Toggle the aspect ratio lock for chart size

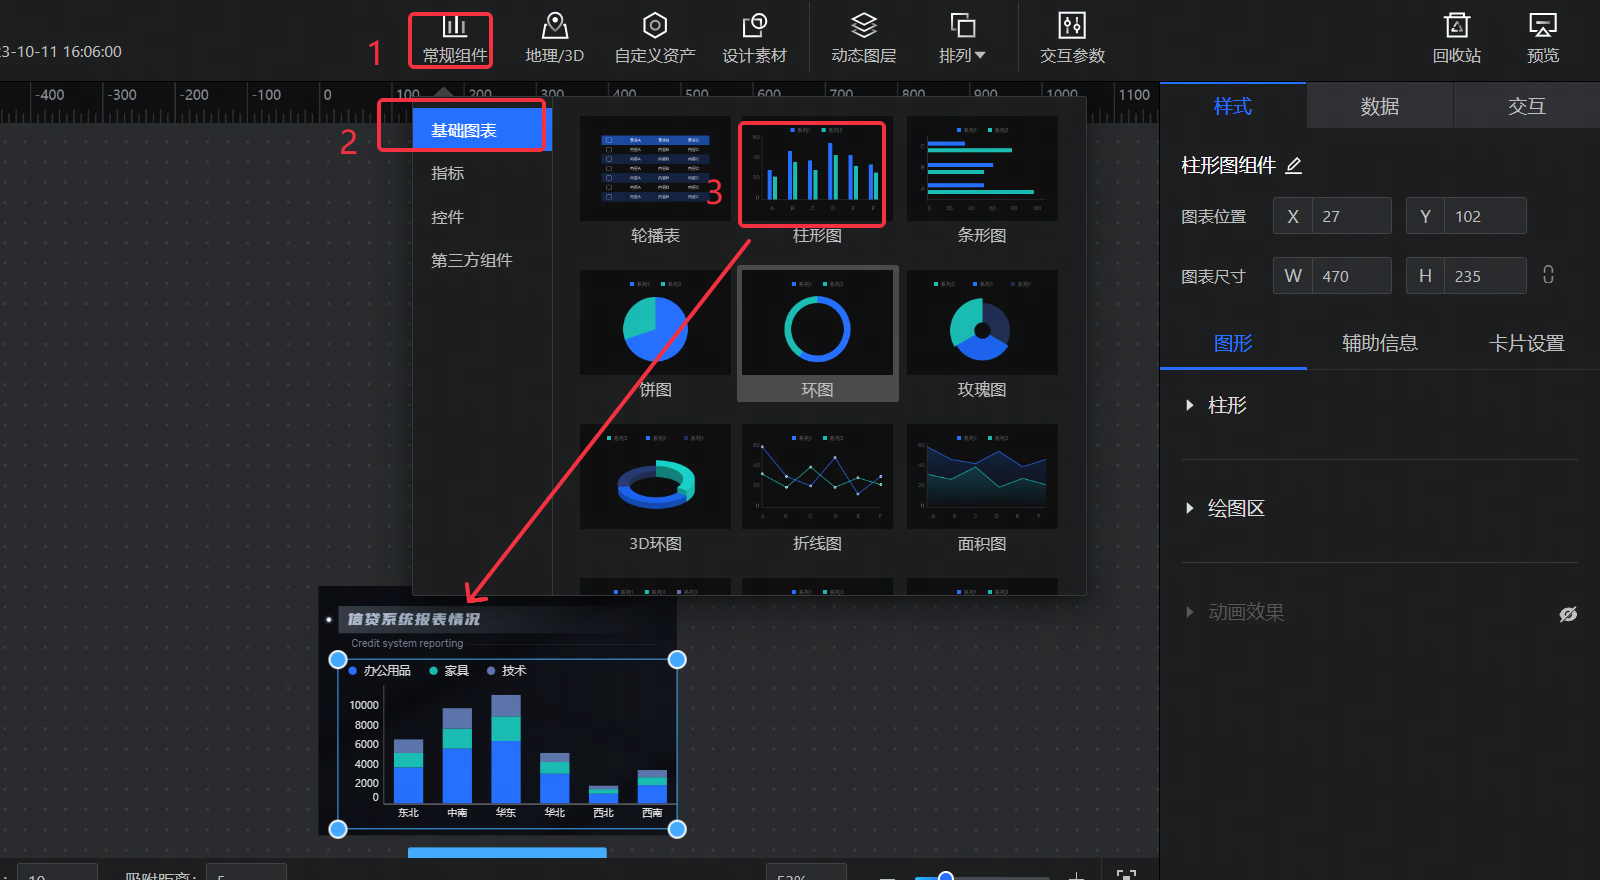1548,275
